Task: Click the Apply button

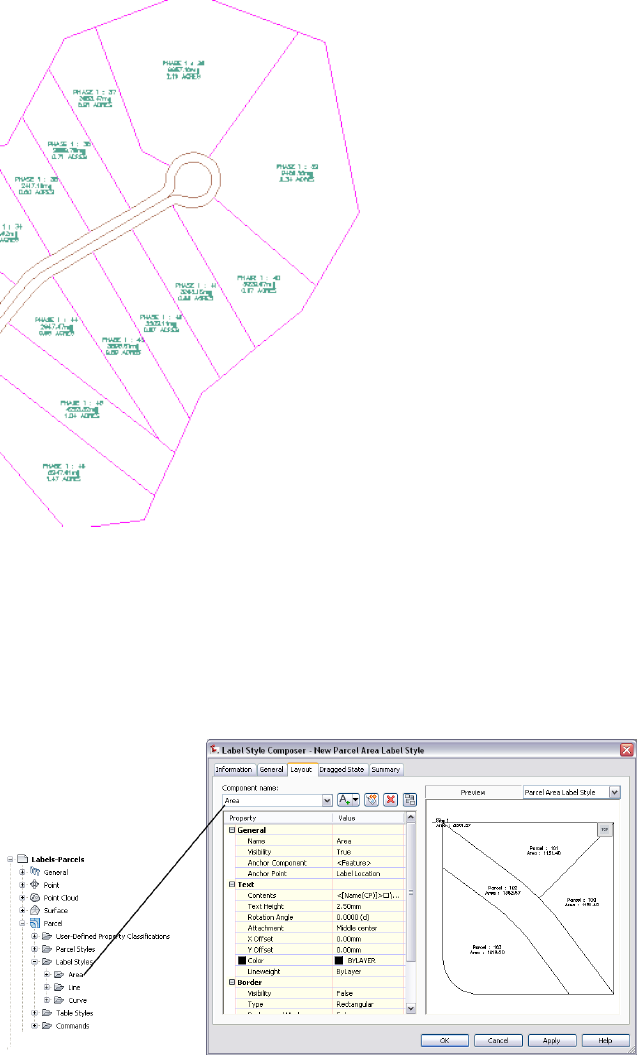Action: pos(552,1040)
